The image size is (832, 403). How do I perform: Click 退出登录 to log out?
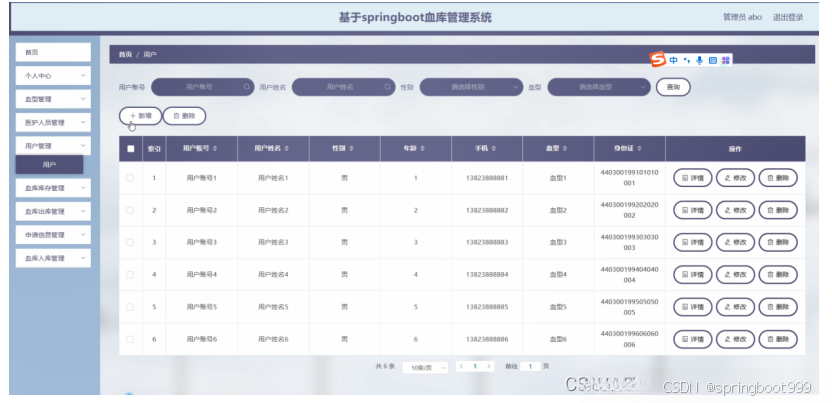coord(788,17)
